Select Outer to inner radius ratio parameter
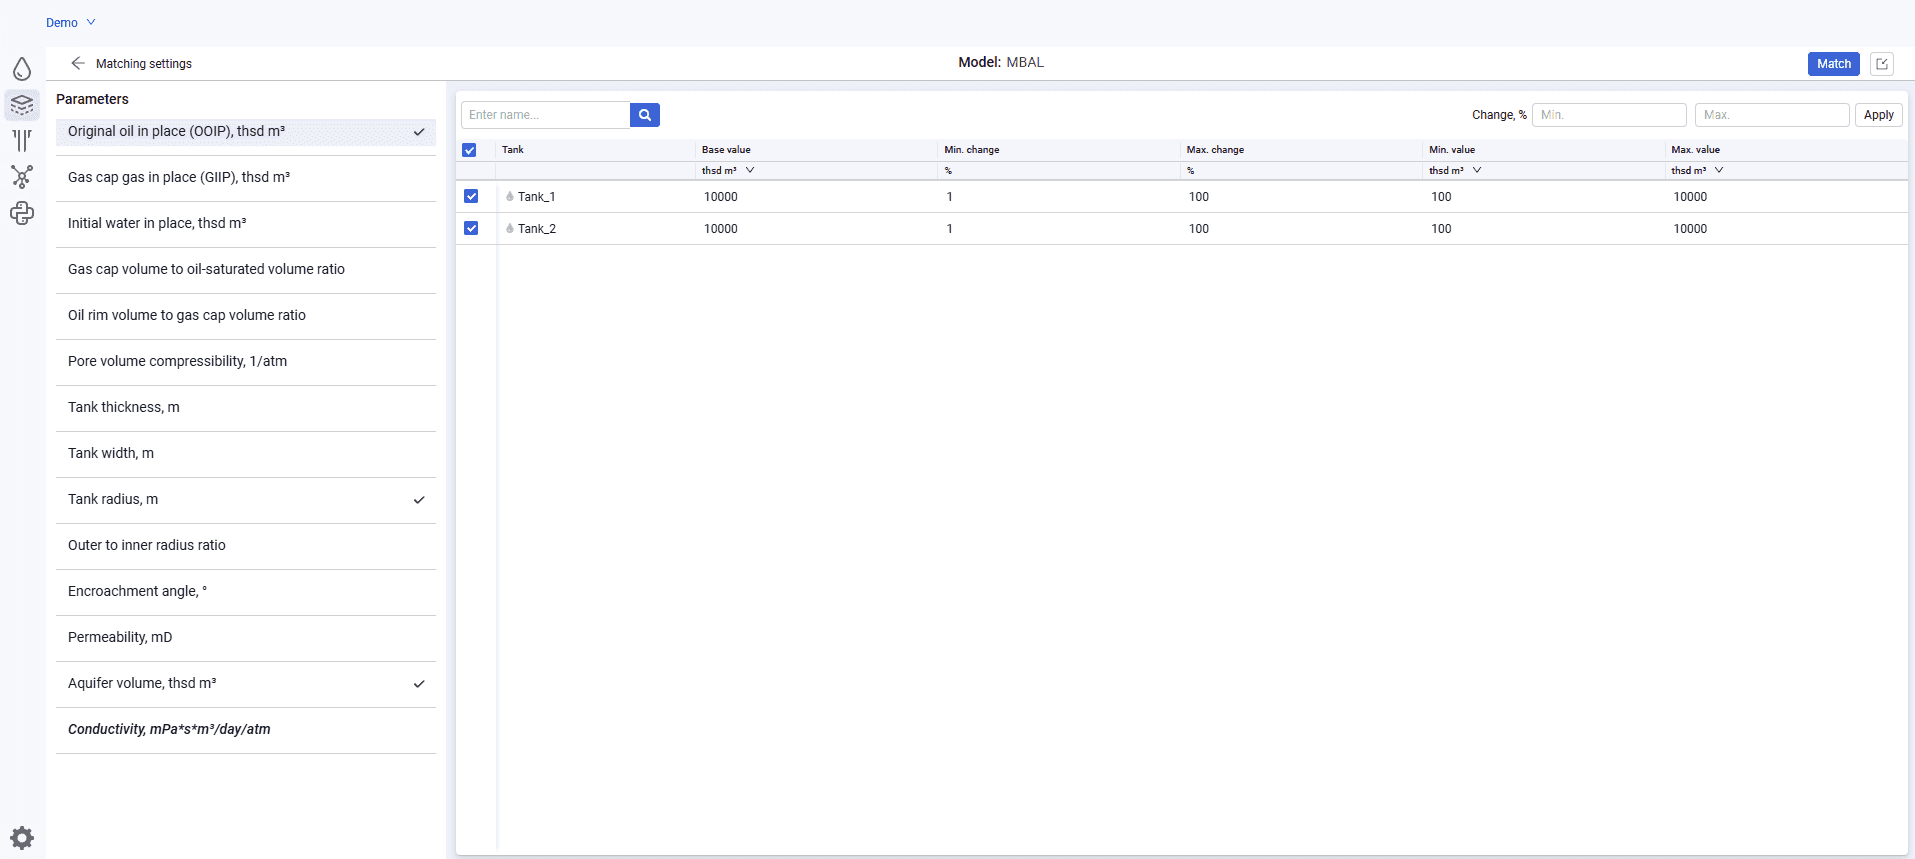The width and height of the screenshot is (1915, 859). (246, 546)
